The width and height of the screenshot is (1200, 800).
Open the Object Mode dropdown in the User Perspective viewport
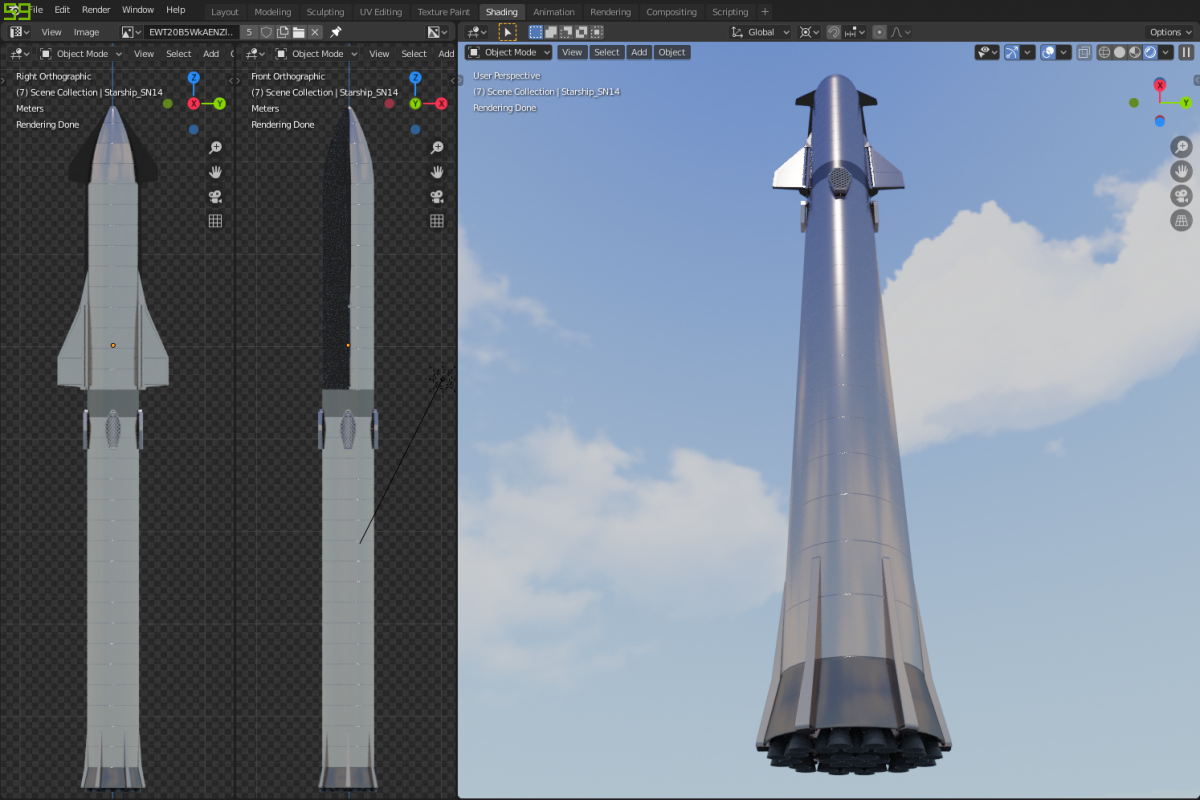(509, 52)
